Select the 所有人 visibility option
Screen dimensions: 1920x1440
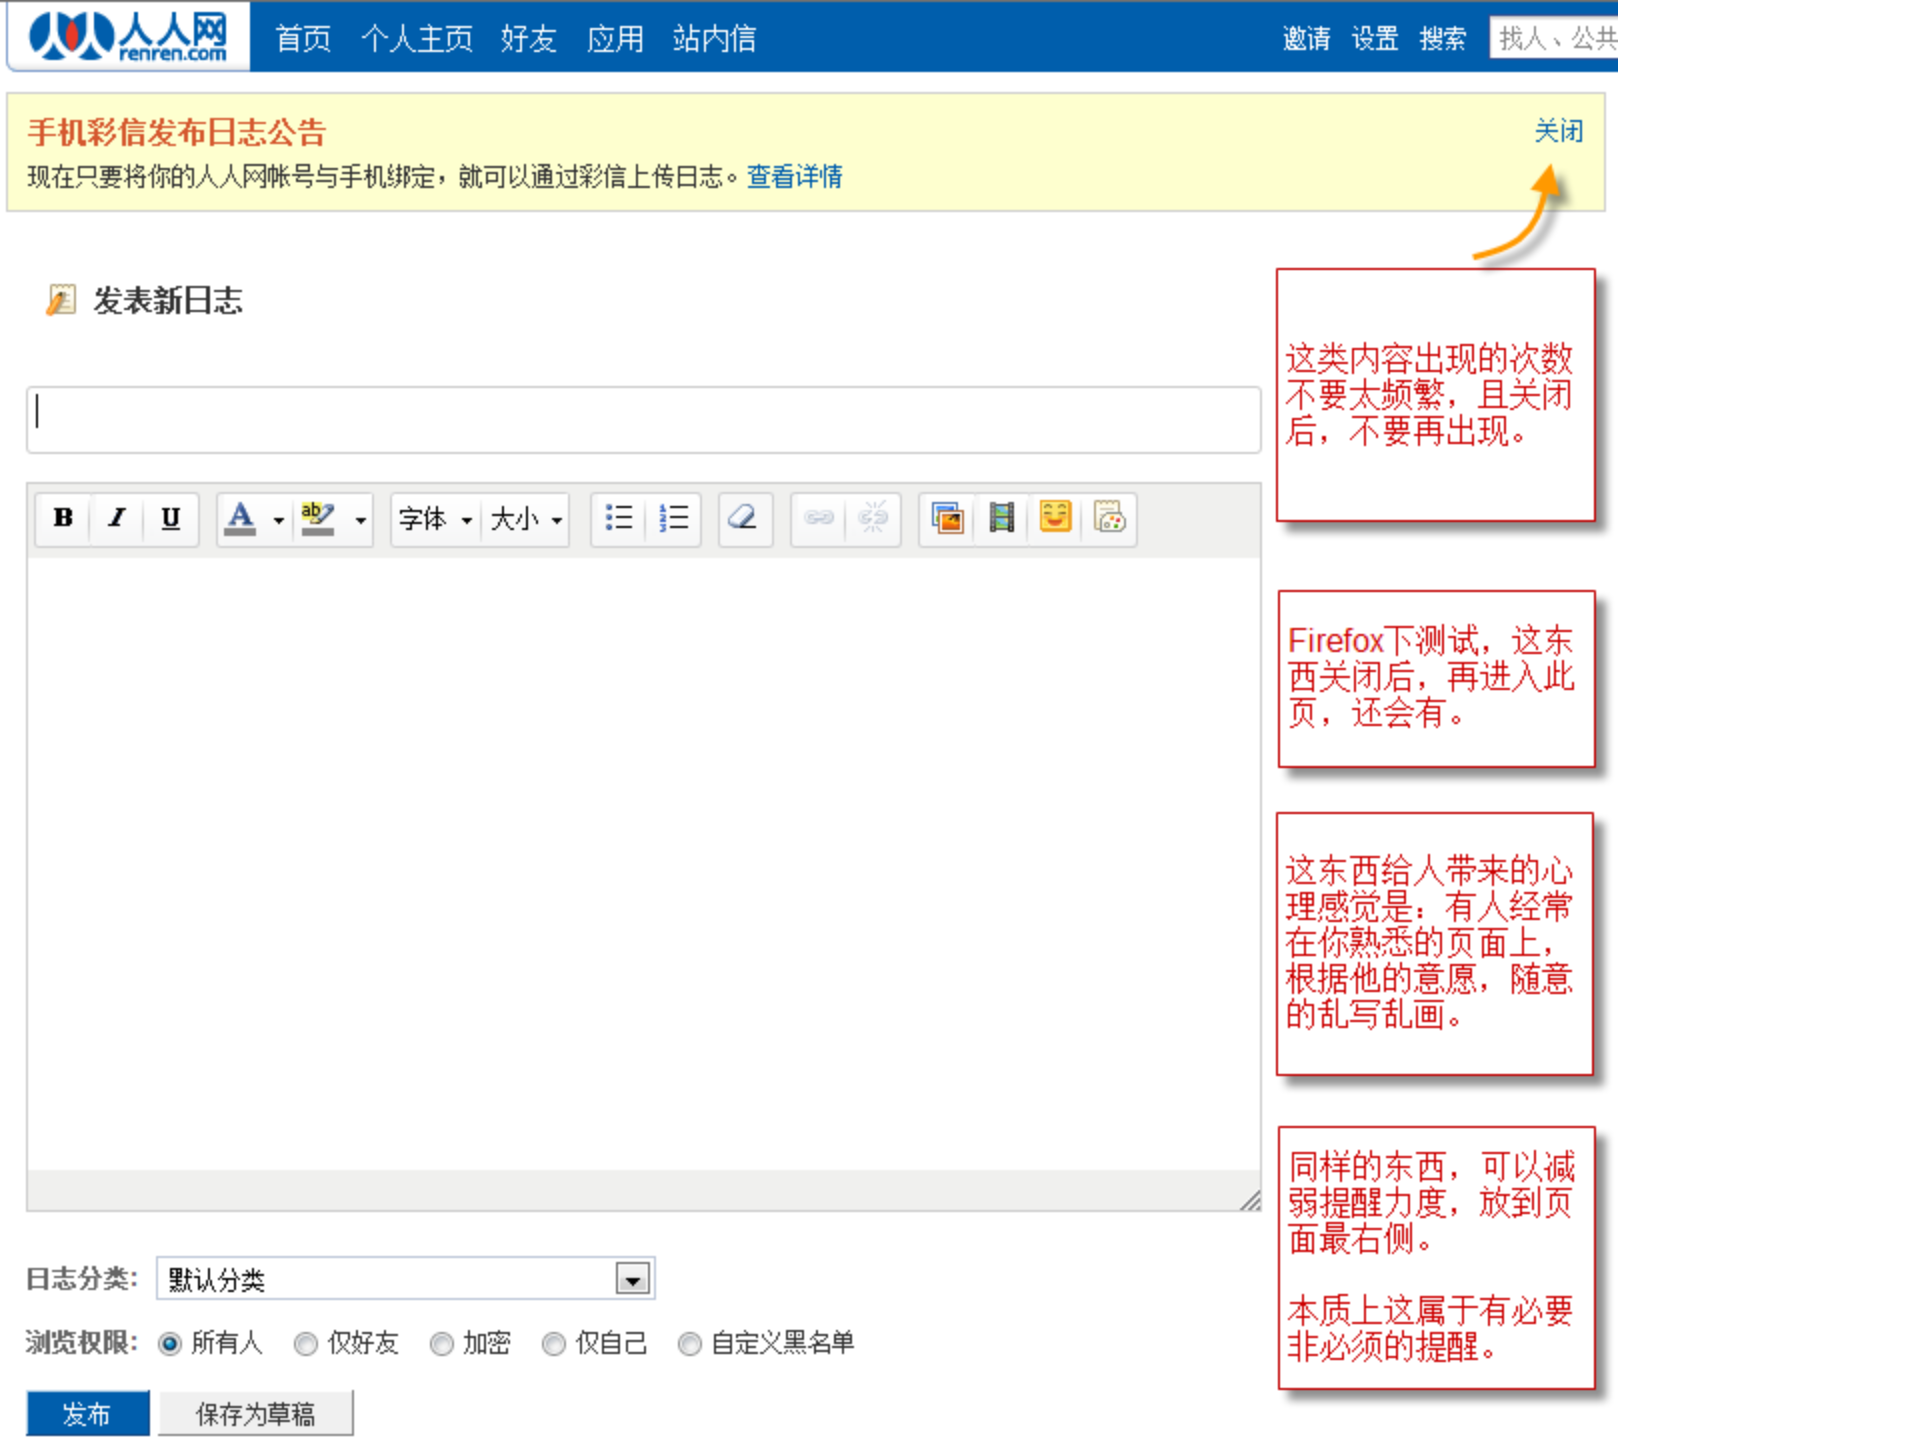[x=170, y=1345]
